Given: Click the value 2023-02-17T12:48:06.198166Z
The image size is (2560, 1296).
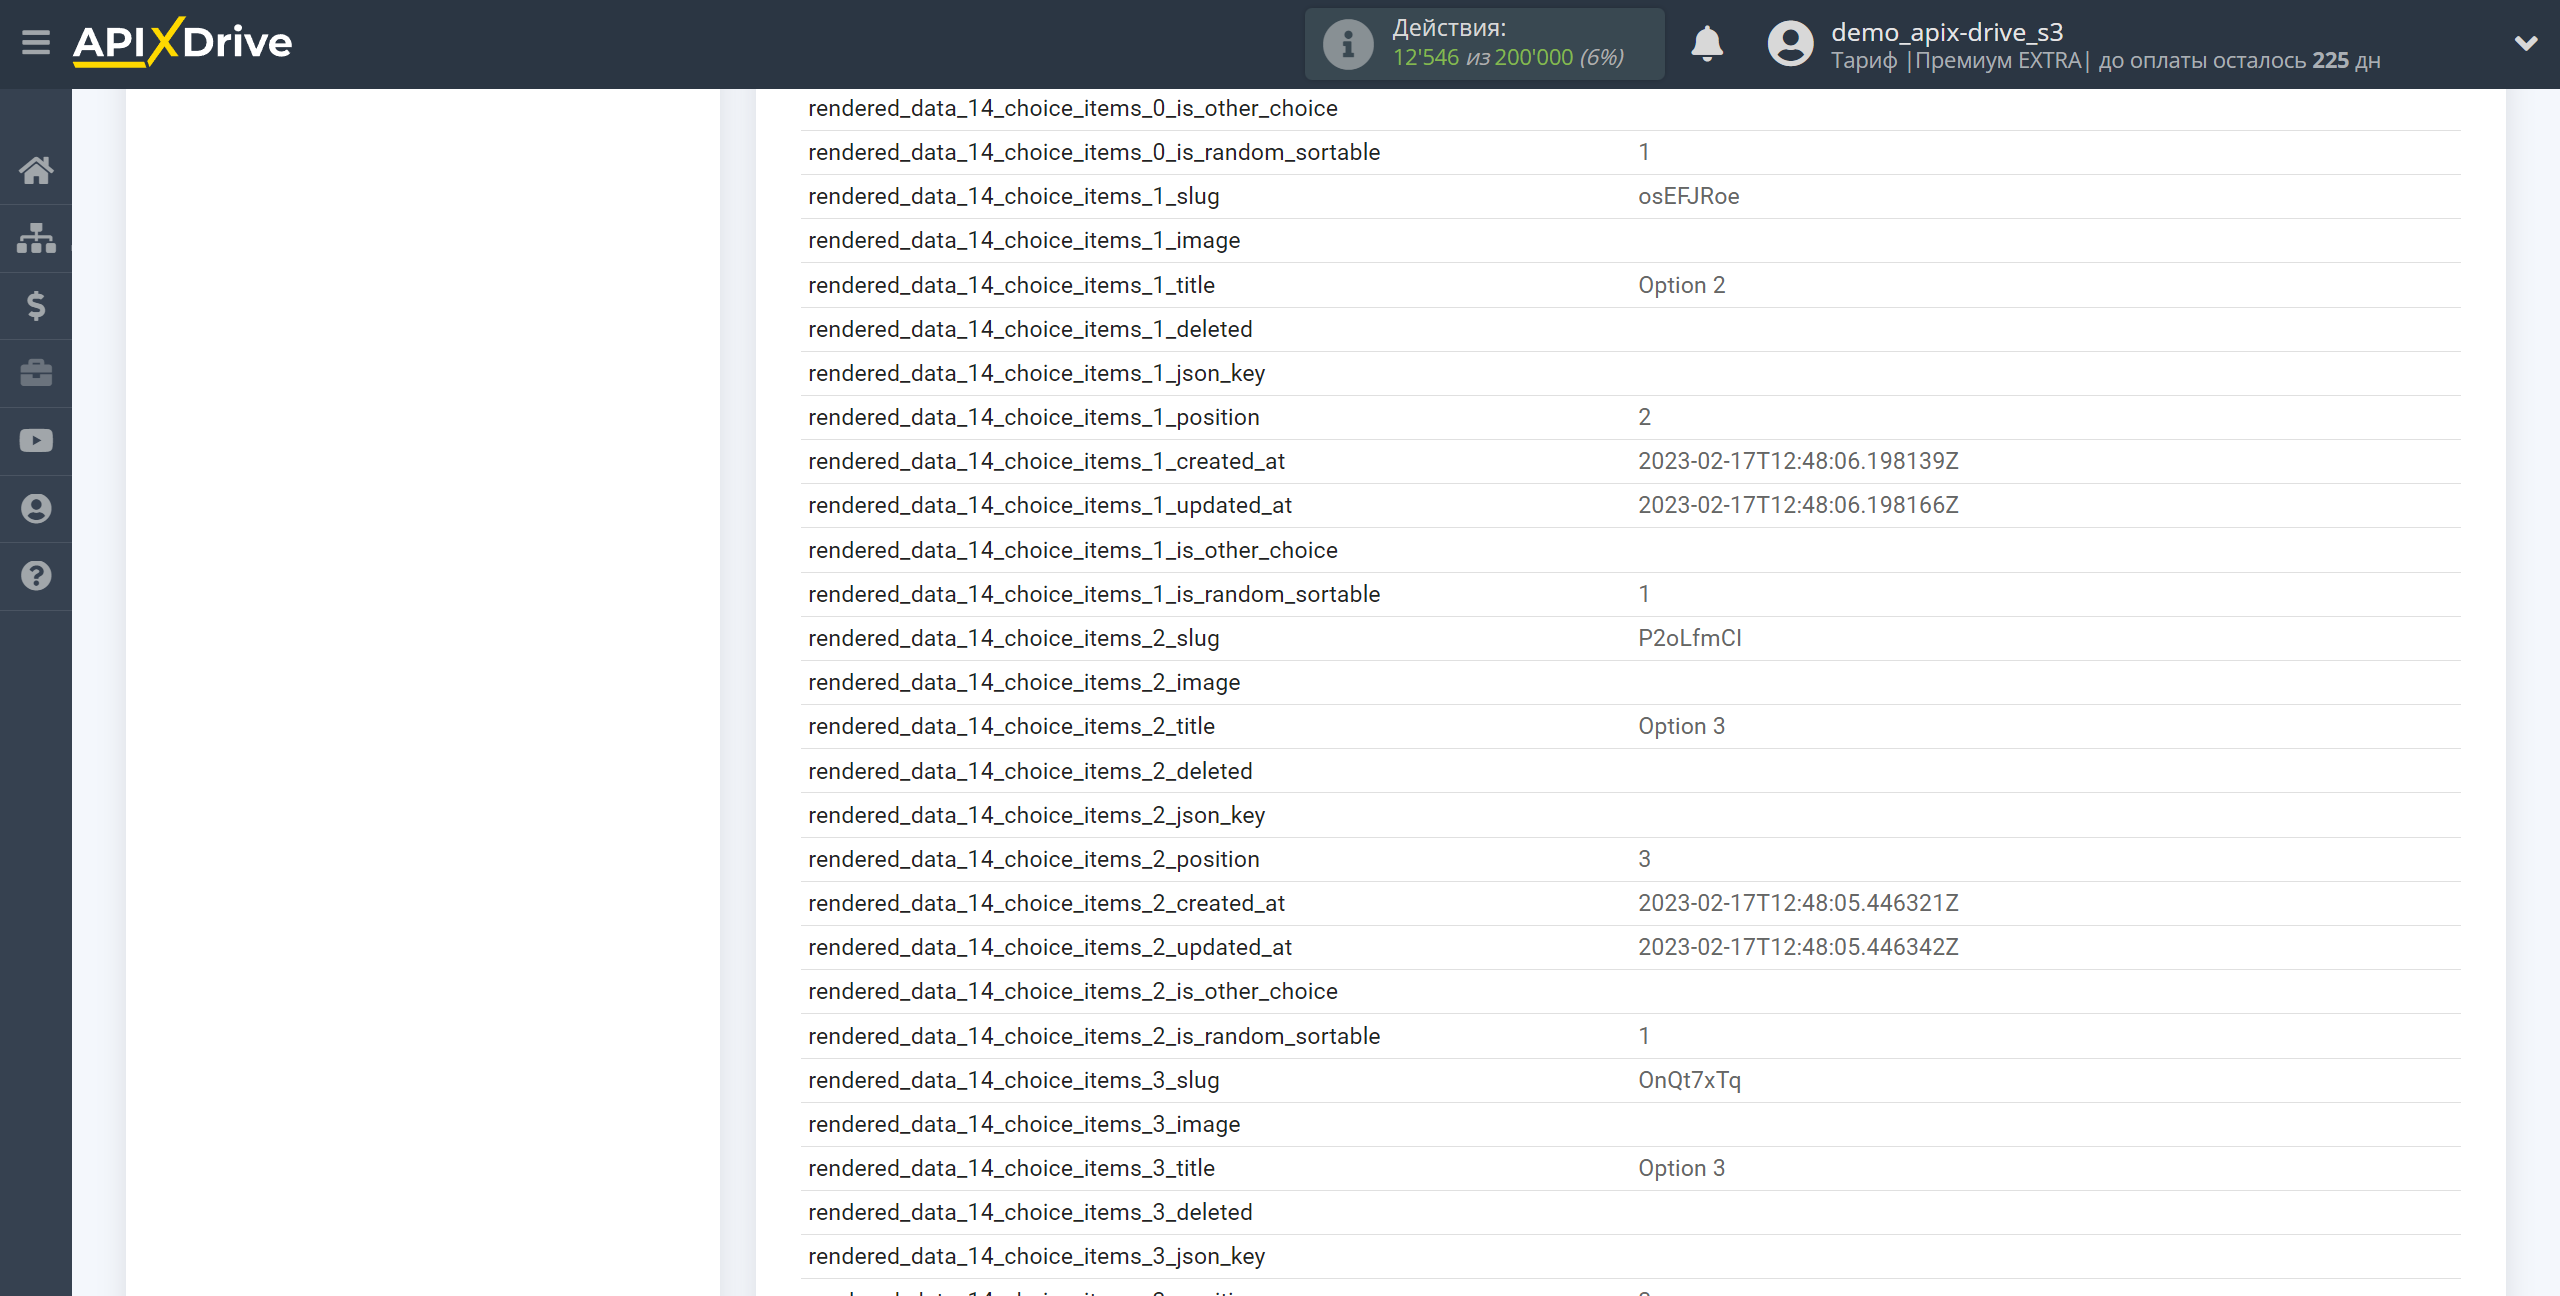Looking at the screenshot, I should pos(1798,505).
